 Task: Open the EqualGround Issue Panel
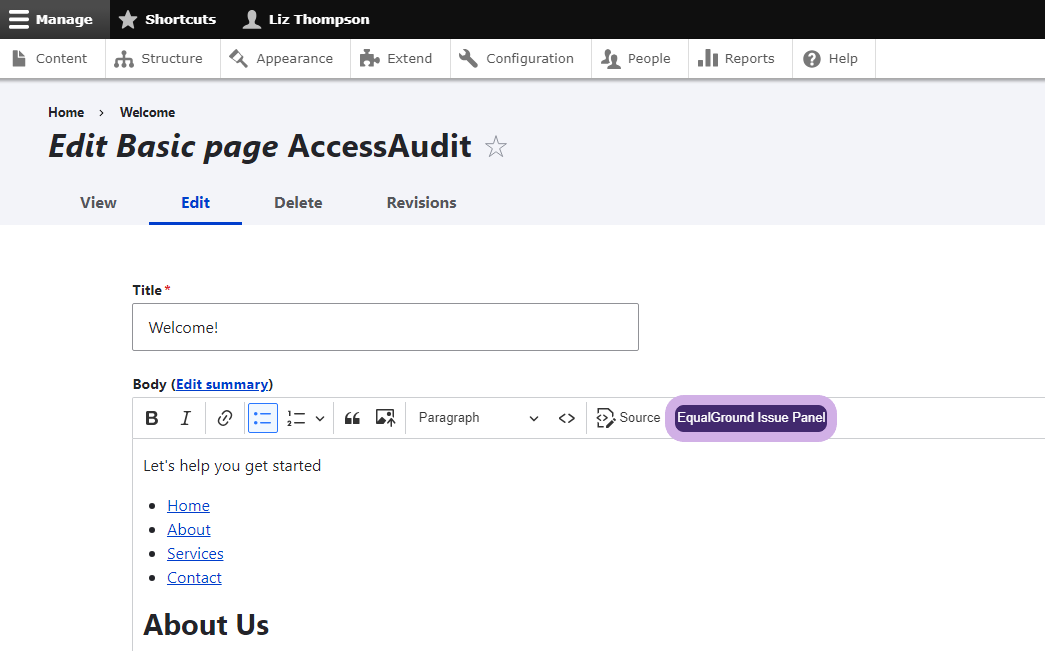point(751,418)
